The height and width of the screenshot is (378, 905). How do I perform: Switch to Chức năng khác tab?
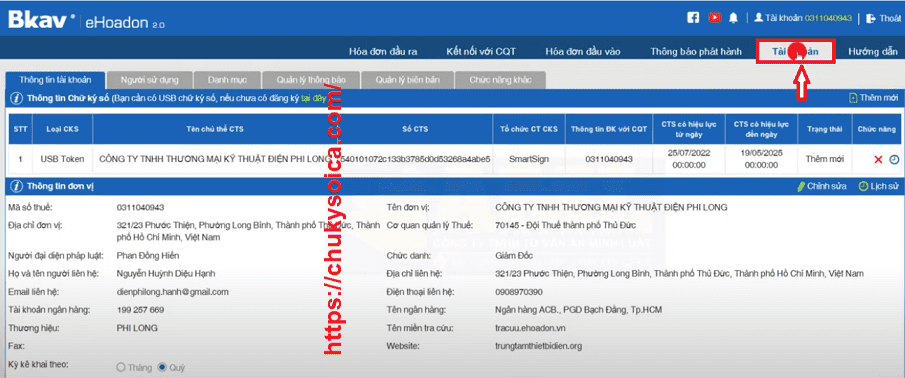coord(500,80)
